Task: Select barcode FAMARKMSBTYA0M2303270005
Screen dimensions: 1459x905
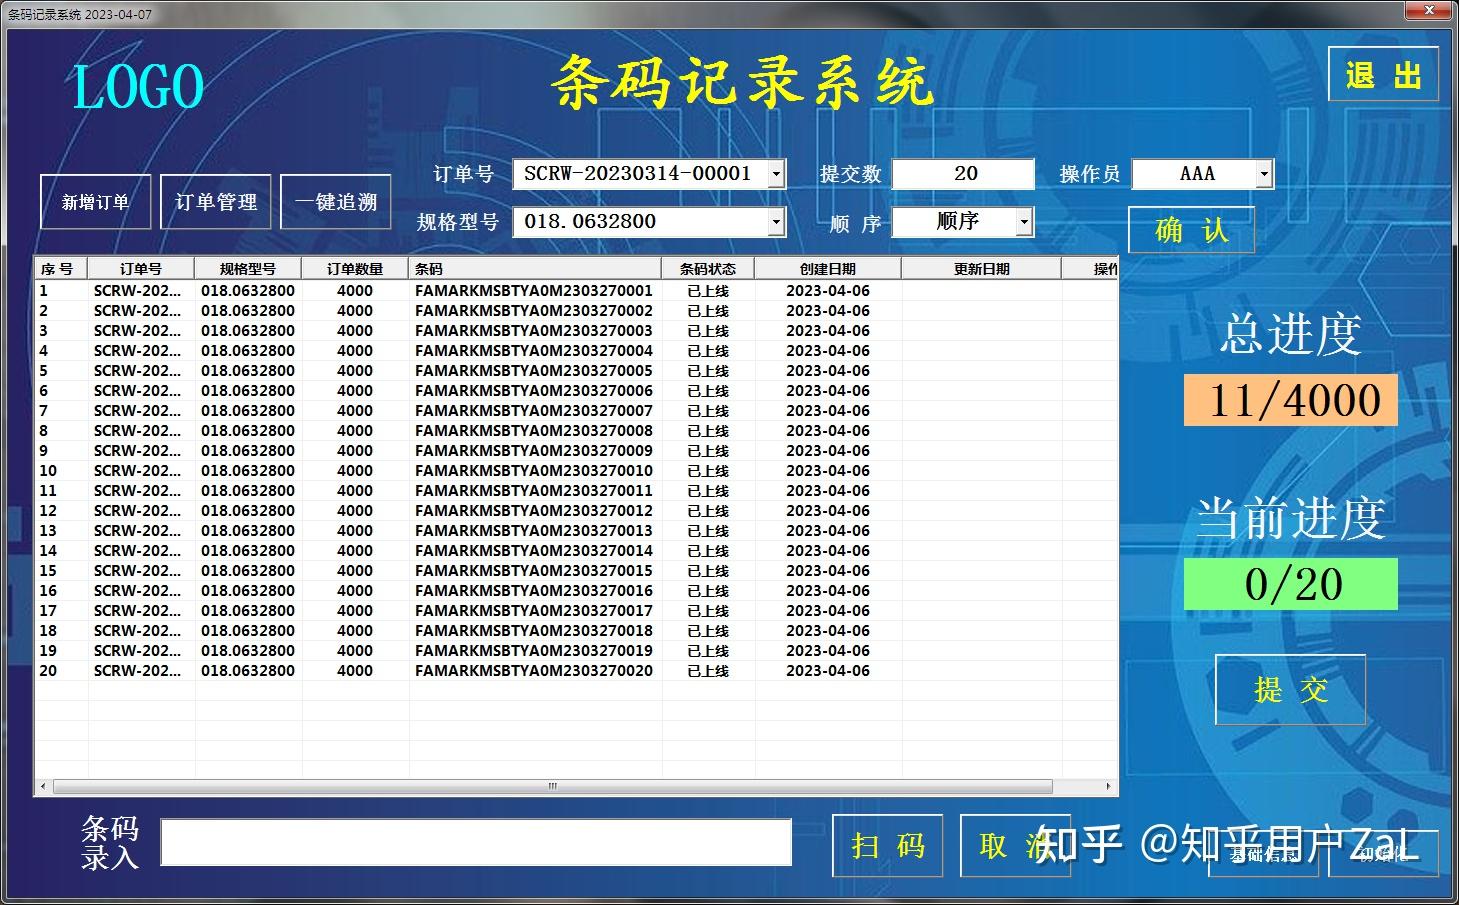Action: click(x=534, y=371)
